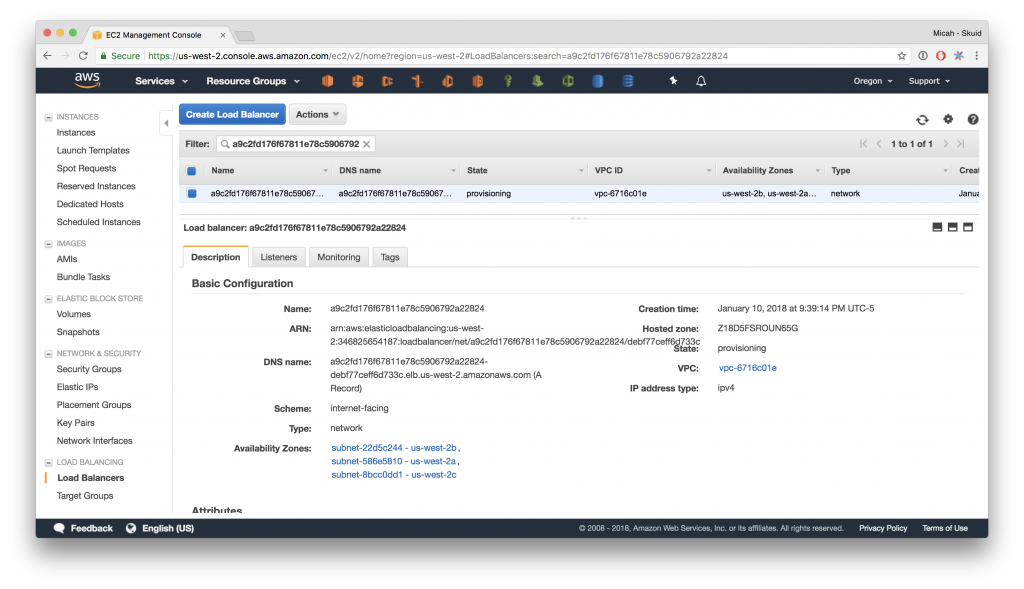Bookmark page with the star icon

(902, 56)
